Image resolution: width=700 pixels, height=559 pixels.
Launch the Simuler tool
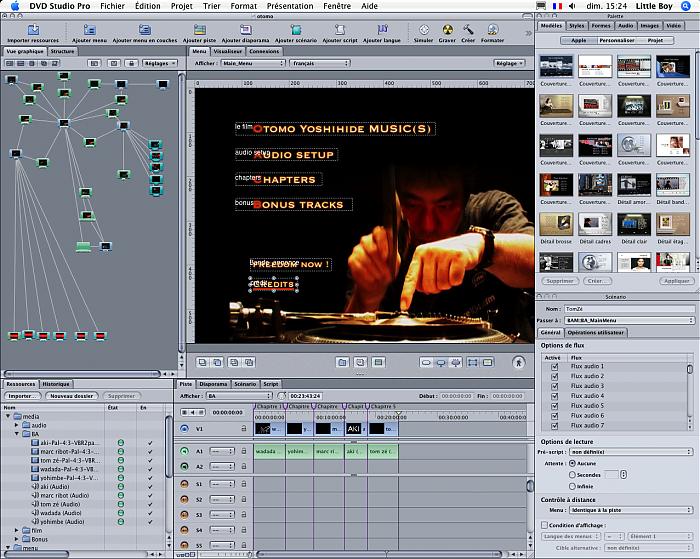click(x=424, y=30)
